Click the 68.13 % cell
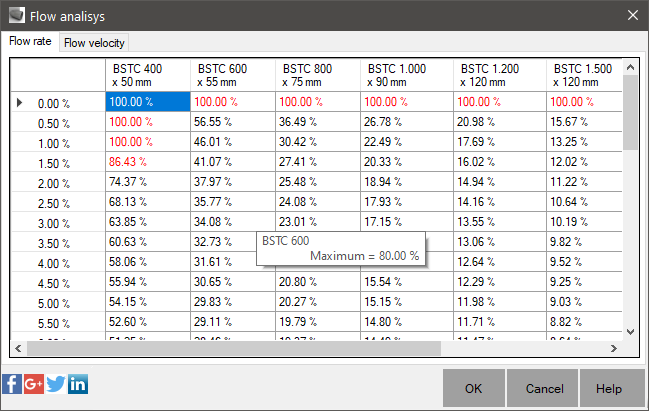 coord(148,202)
